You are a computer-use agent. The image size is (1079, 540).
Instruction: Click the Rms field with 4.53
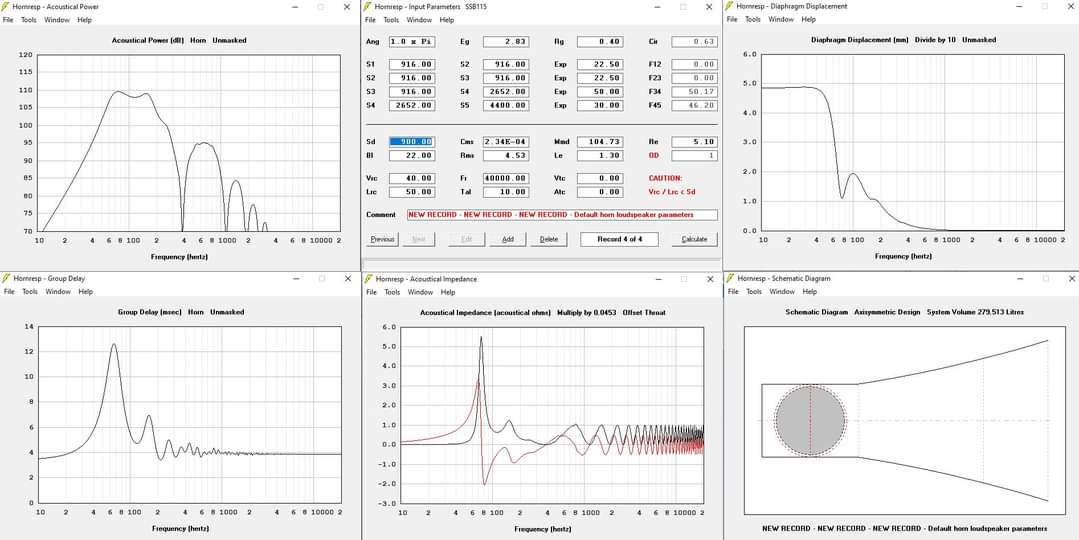(x=506, y=155)
